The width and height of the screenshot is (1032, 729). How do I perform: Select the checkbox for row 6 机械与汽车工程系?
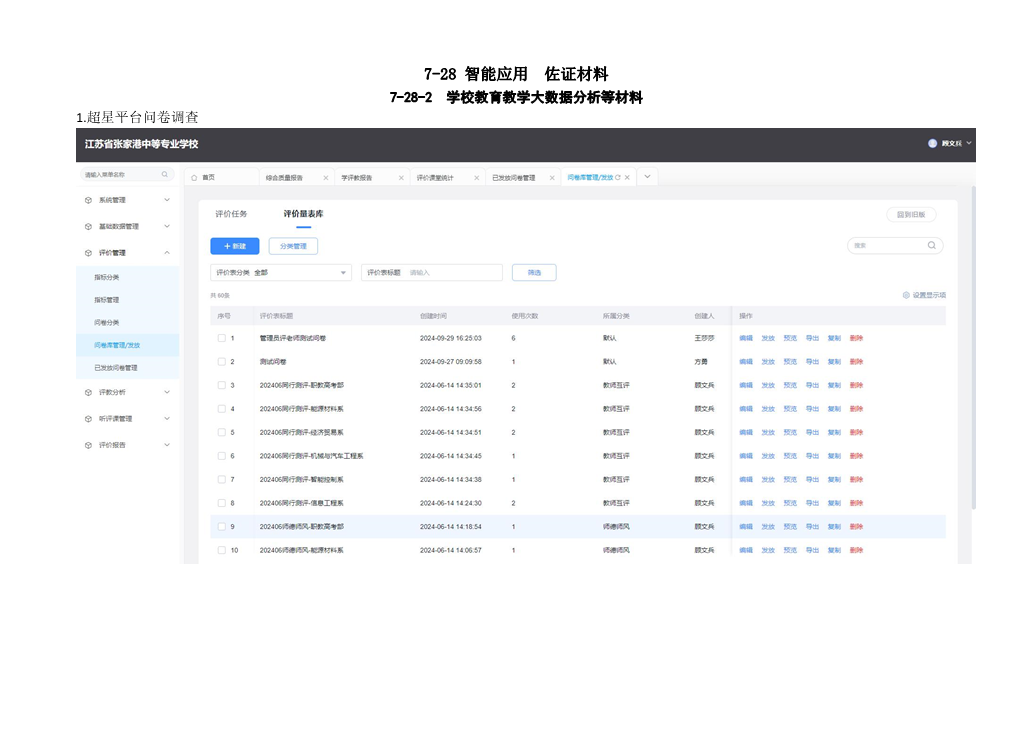tap(222, 456)
